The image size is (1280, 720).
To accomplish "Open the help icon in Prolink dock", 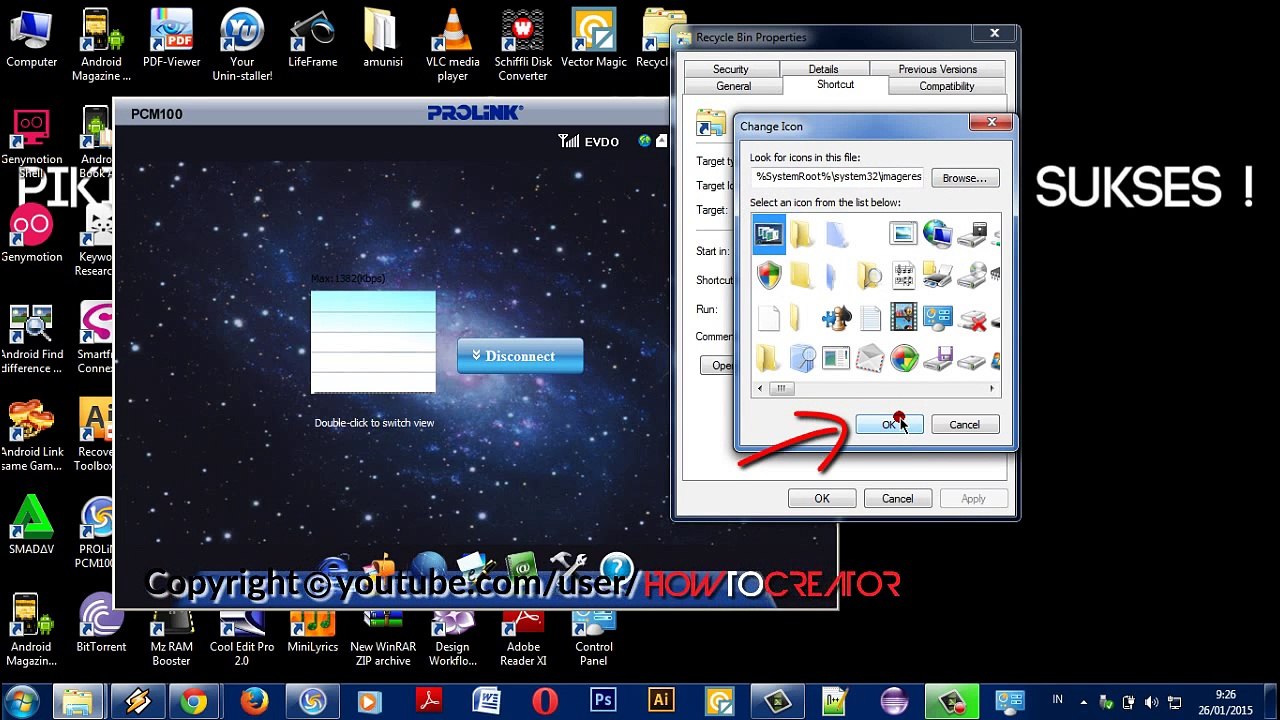I will pos(617,569).
